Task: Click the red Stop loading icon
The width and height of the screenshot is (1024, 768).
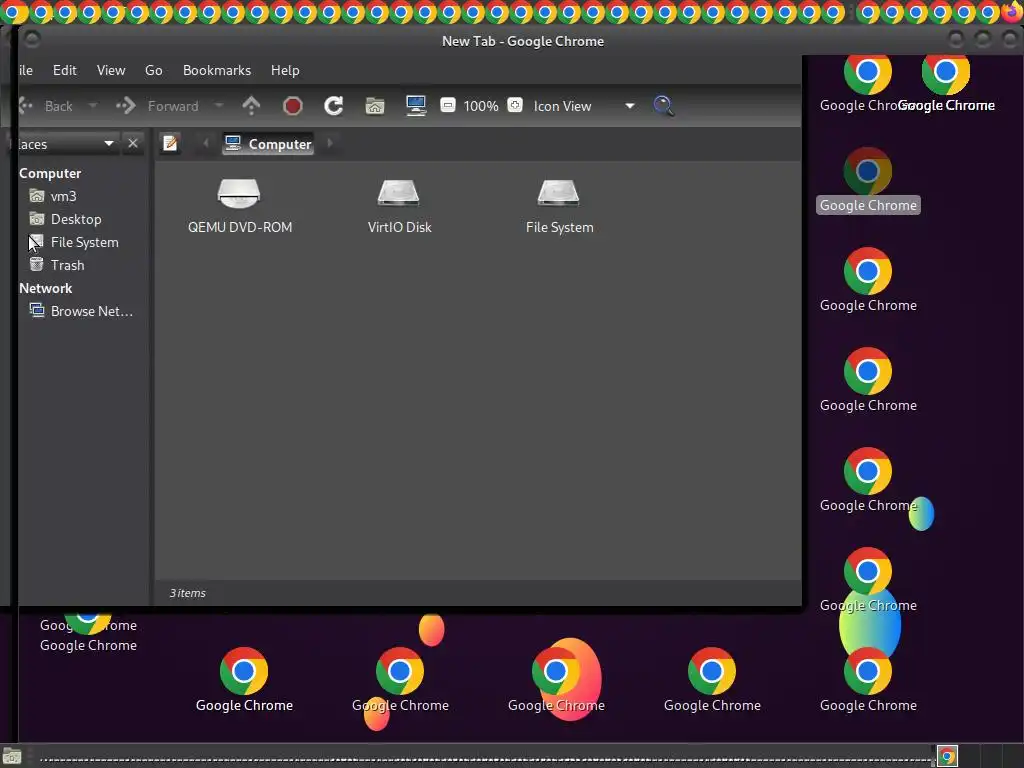Action: click(293, 105)
